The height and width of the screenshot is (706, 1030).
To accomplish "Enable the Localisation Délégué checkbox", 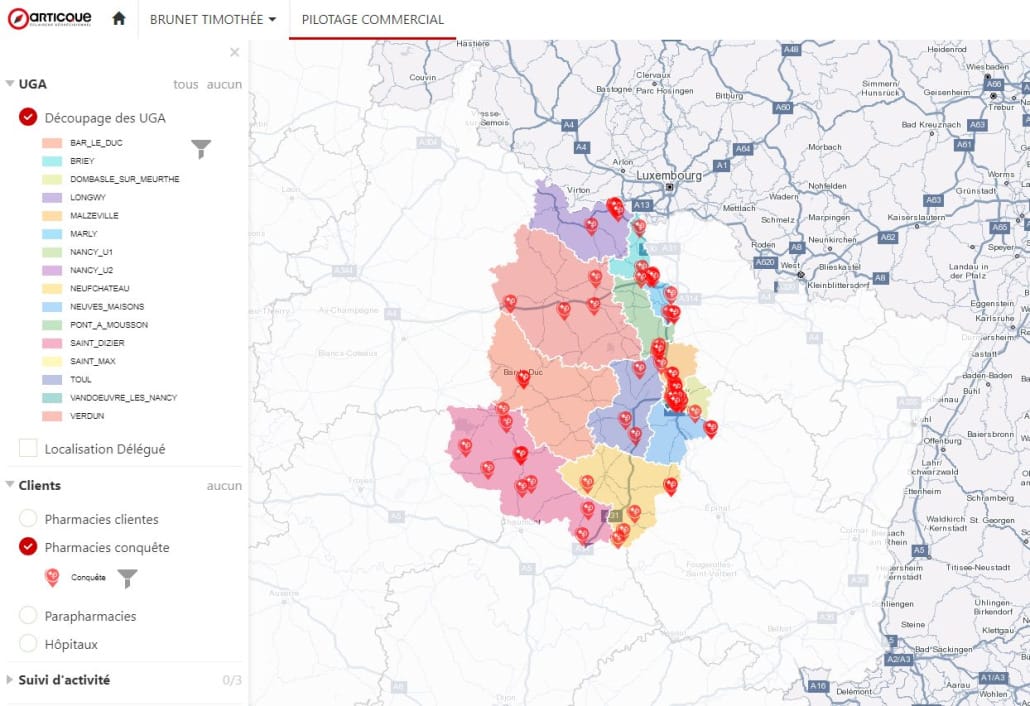I will point(28,449).
